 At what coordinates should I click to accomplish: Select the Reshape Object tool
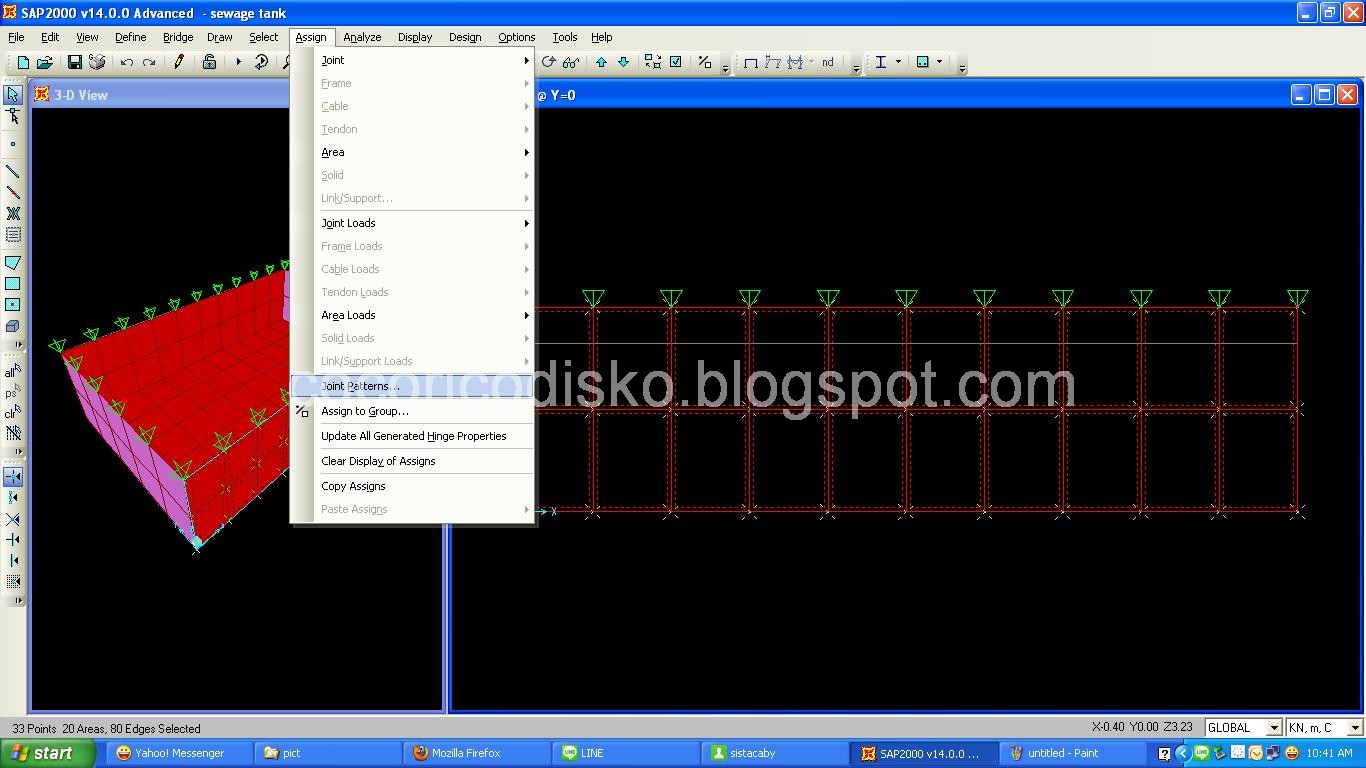pyautogui.click(x=13, y=117)
